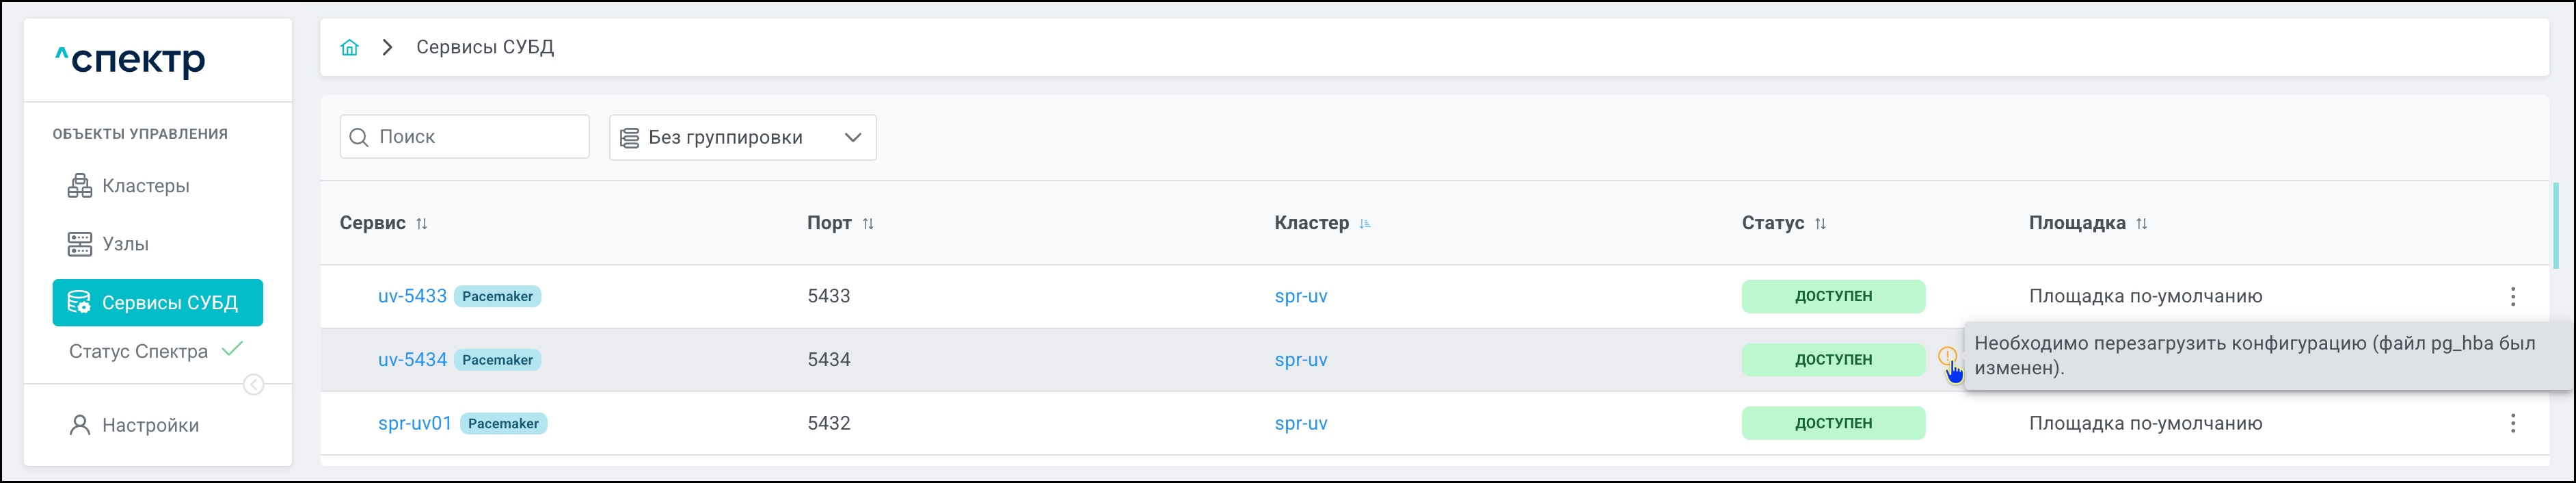Open the spr-uv01 service link
This screenshot has height=483, width=2576.
coord(414,423)
